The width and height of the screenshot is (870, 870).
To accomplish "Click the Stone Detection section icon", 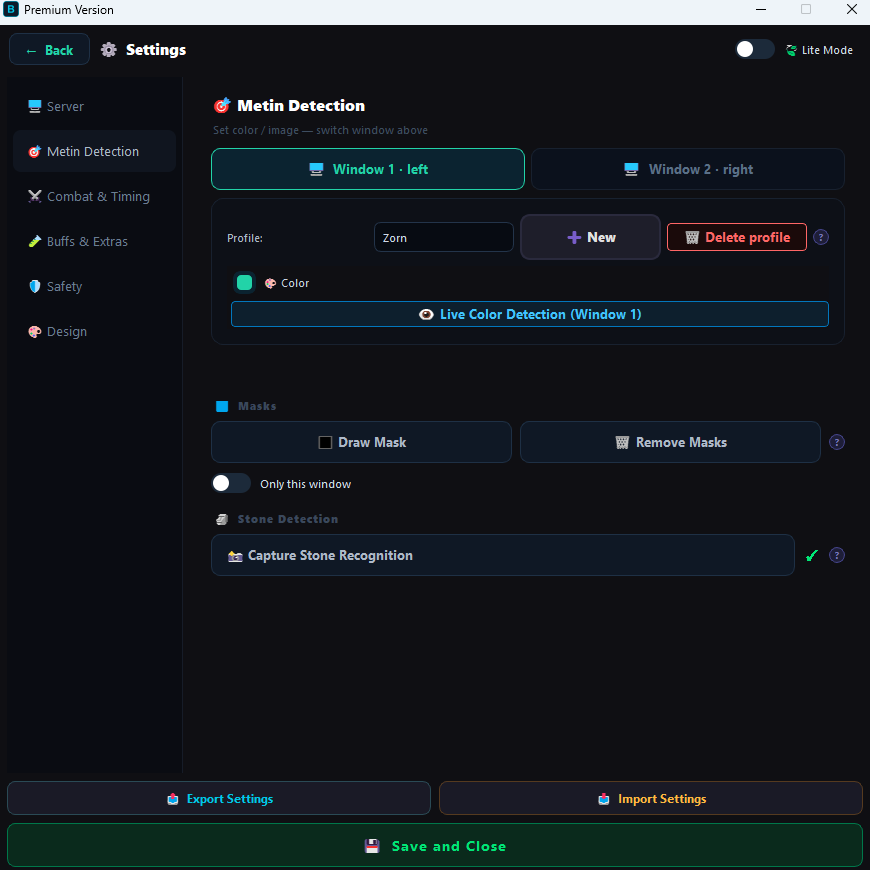I will tap(222, 520).
